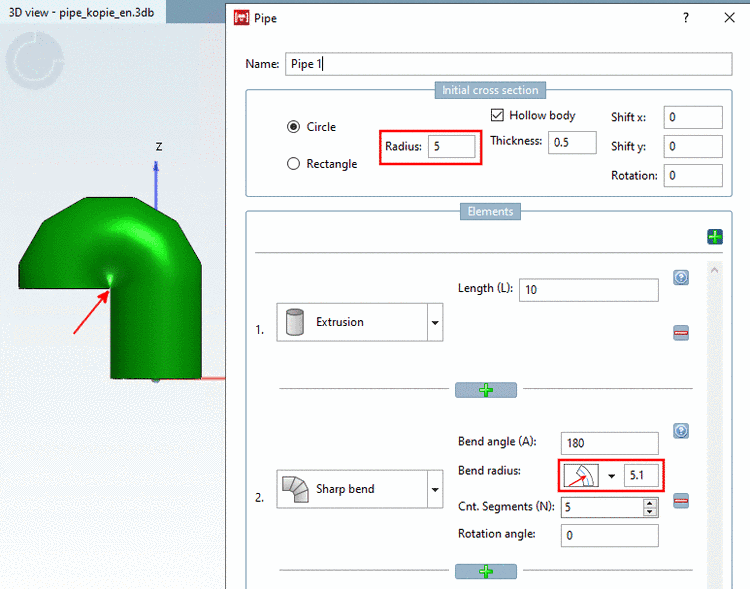
Task: Insert an element after Sharp bend using the plus bar
Action: pyautogui.click(x=485, y=571)
